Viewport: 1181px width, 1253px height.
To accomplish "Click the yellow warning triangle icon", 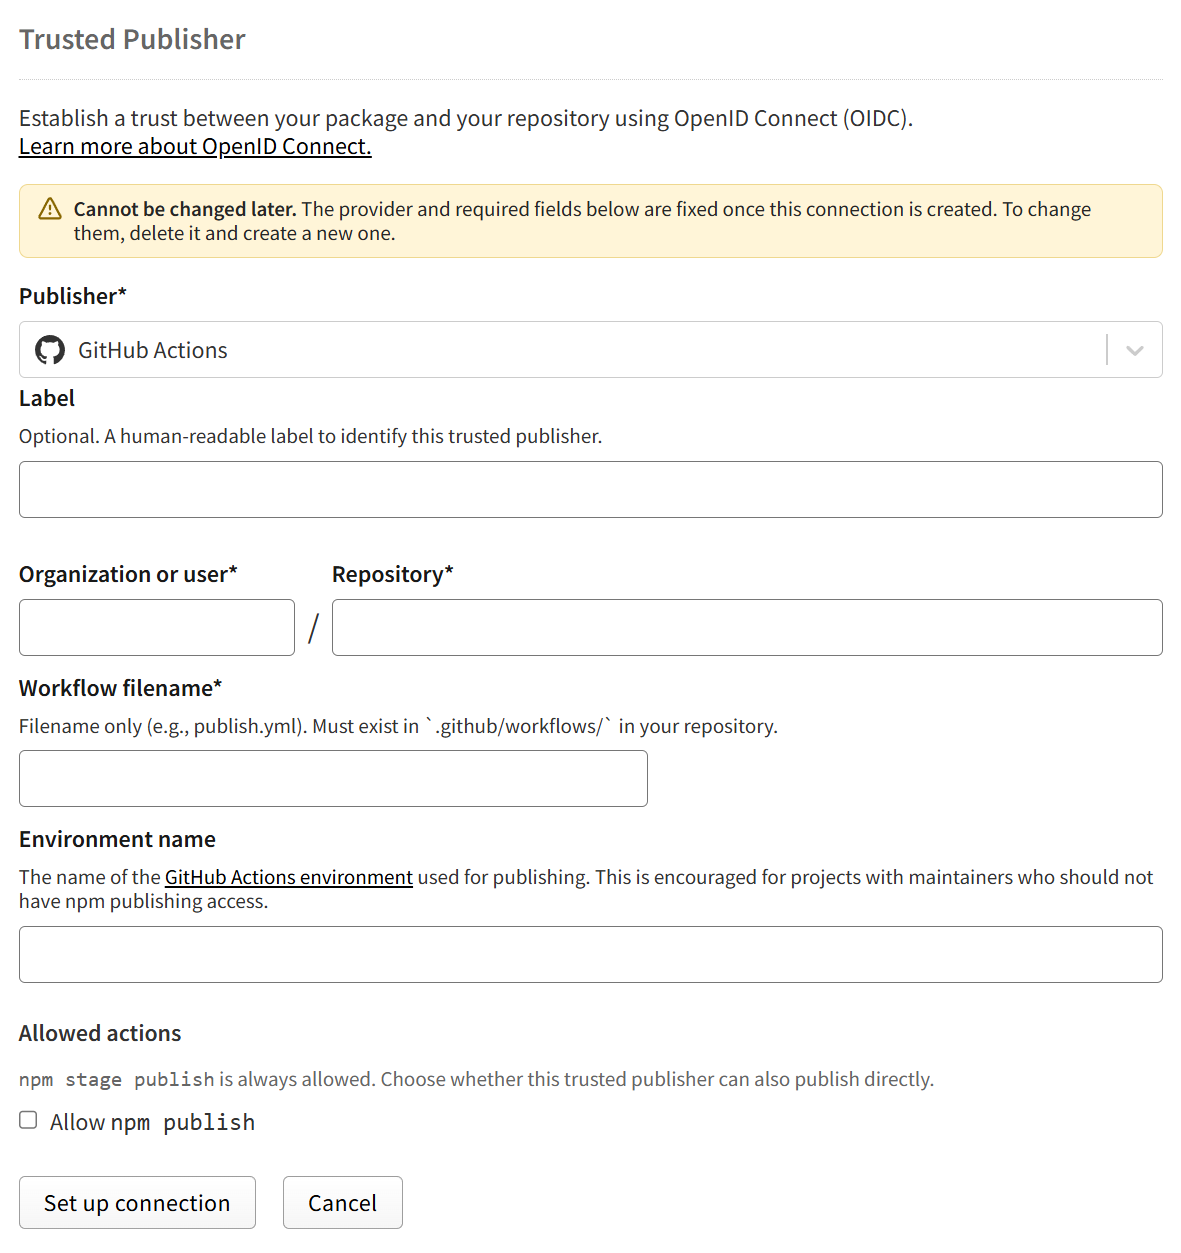I will pyautogui.click(x=50, y=209).
